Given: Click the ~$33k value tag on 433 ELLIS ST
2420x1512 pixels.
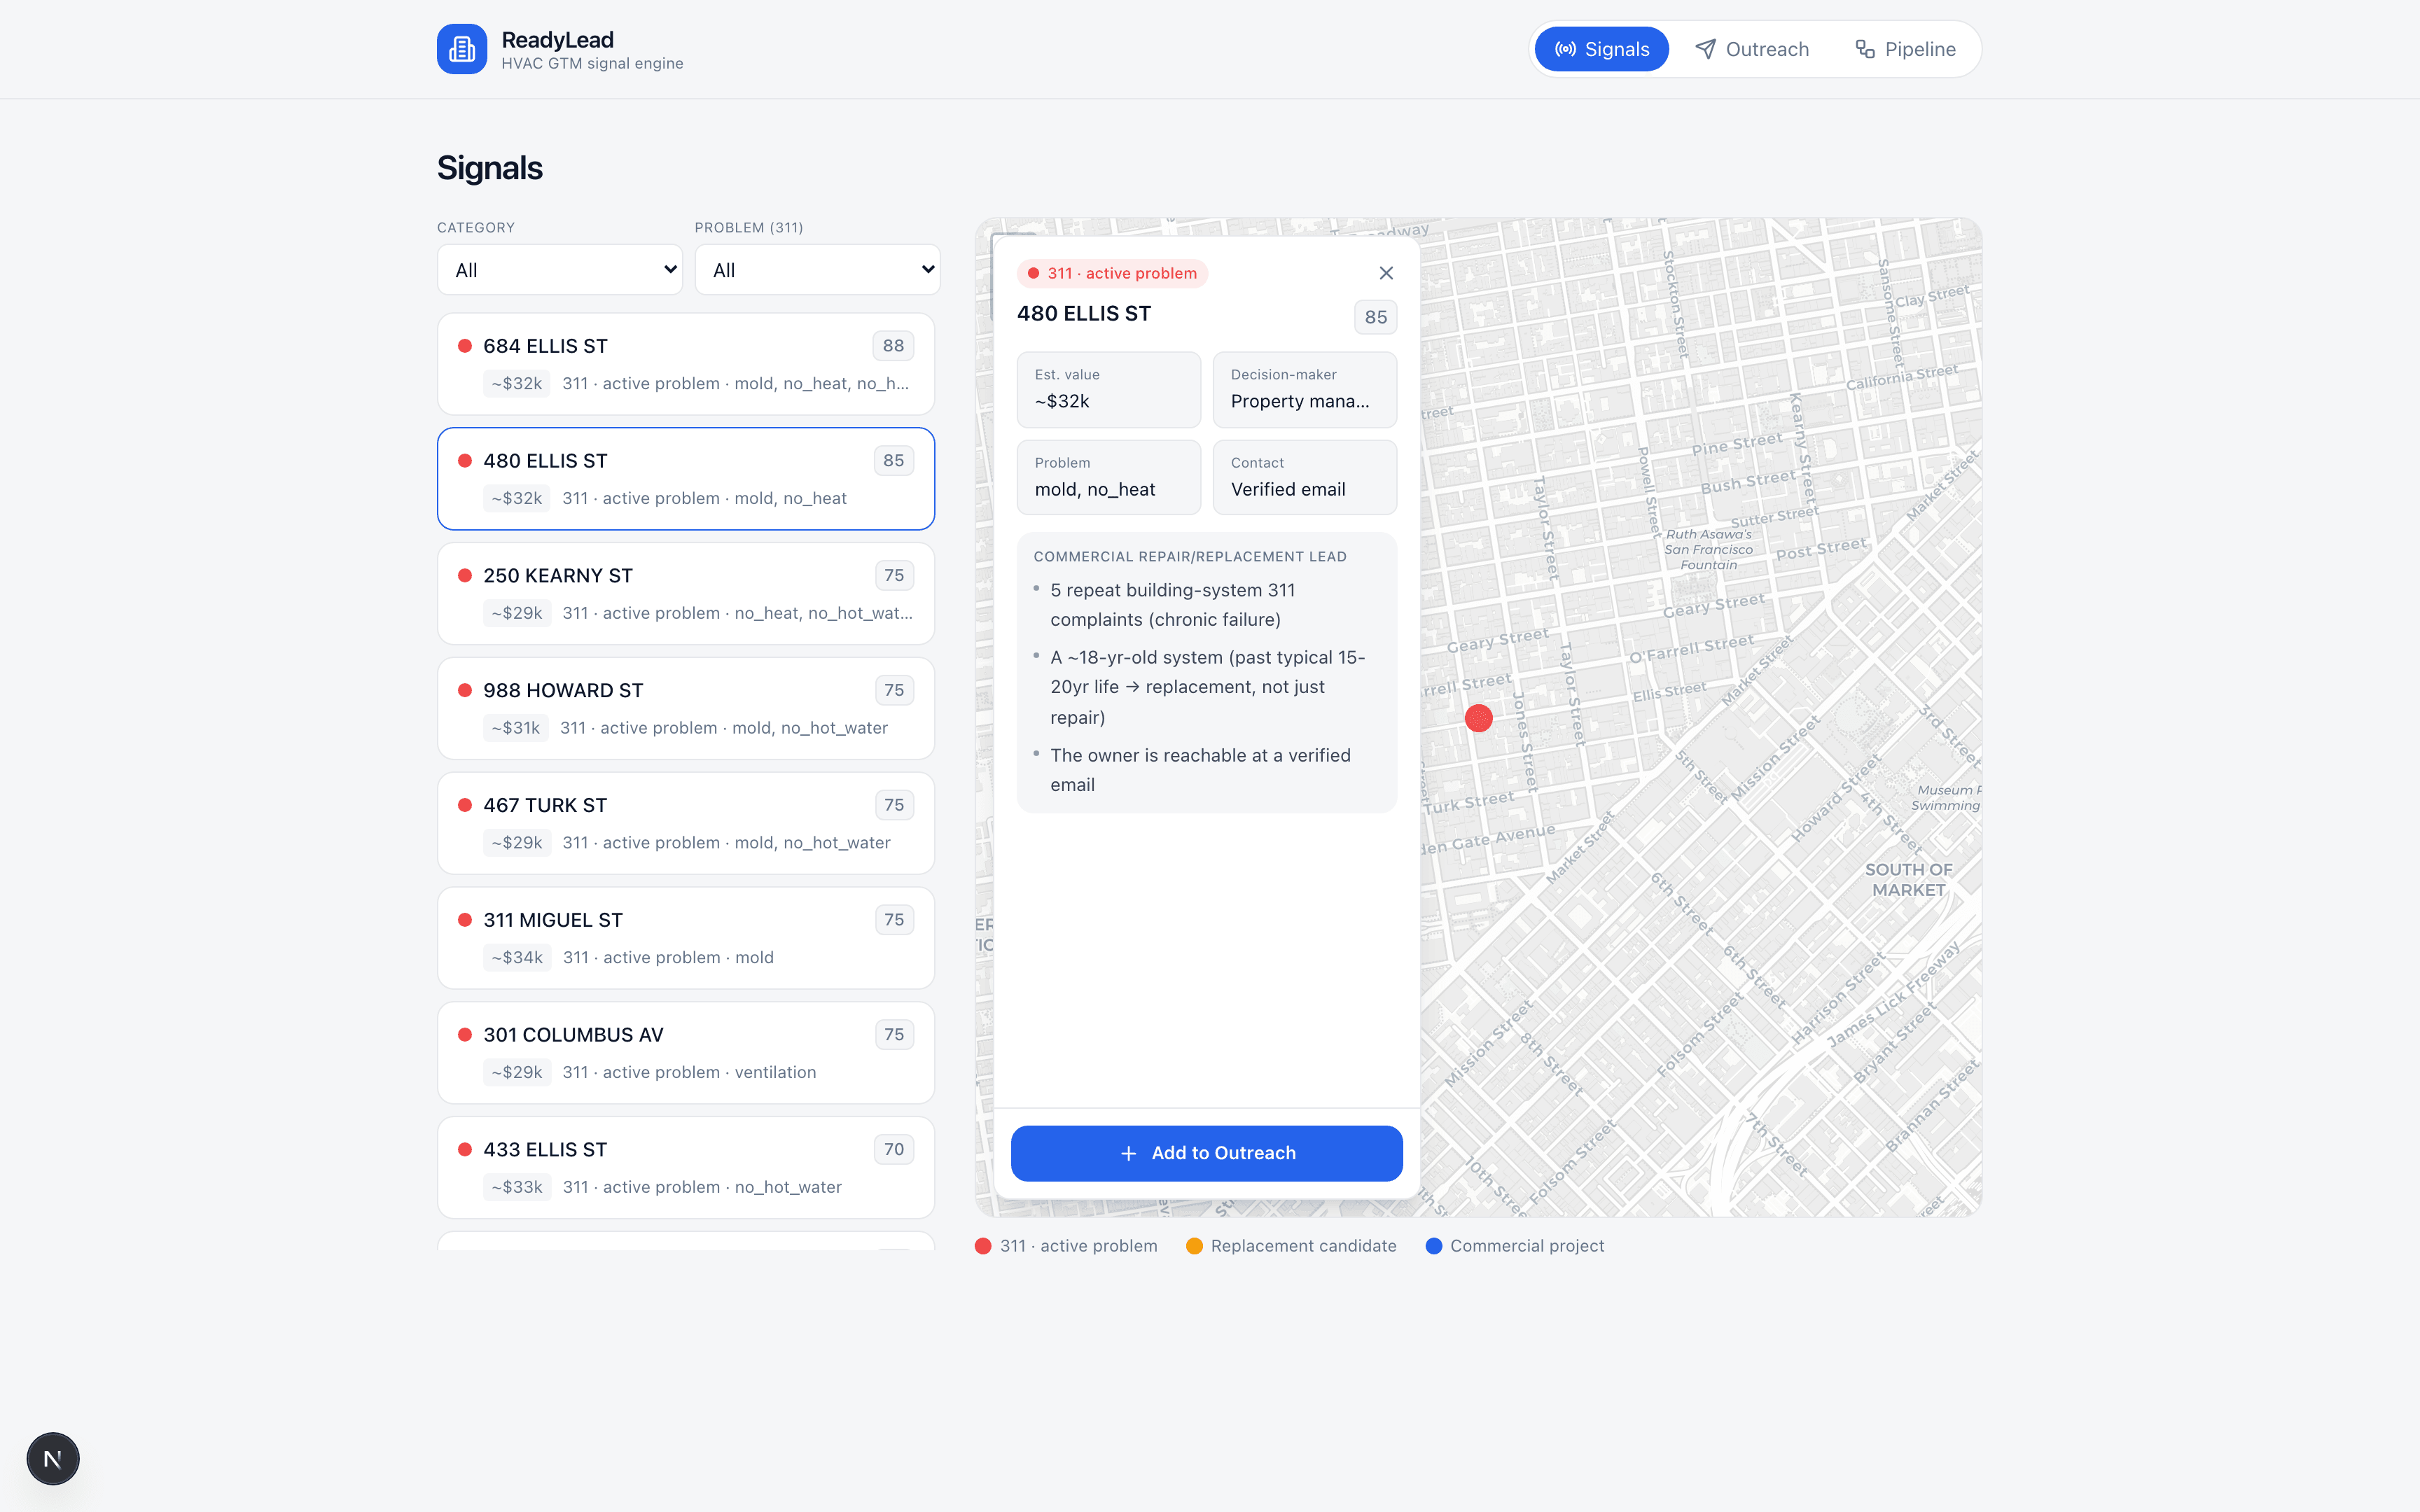Looking at the screenshot, I should (517, 1187).
